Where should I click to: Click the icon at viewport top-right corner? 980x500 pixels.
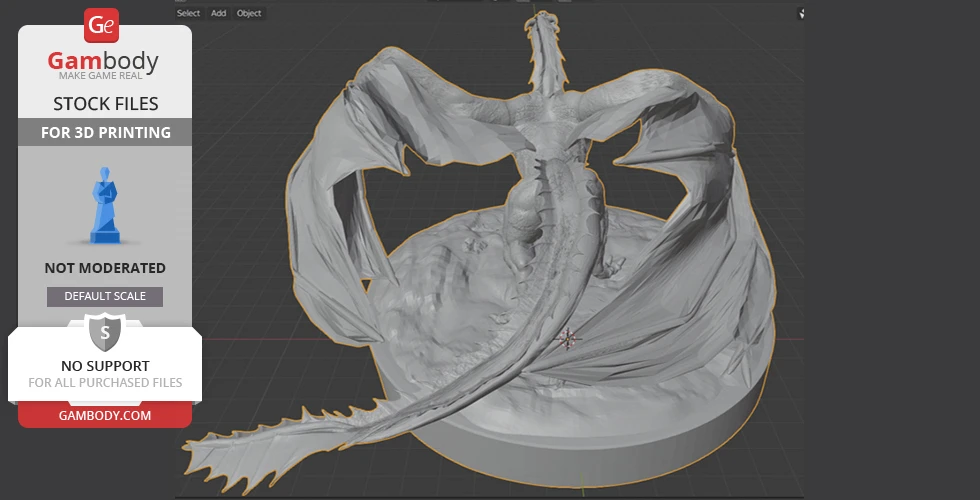800,14
